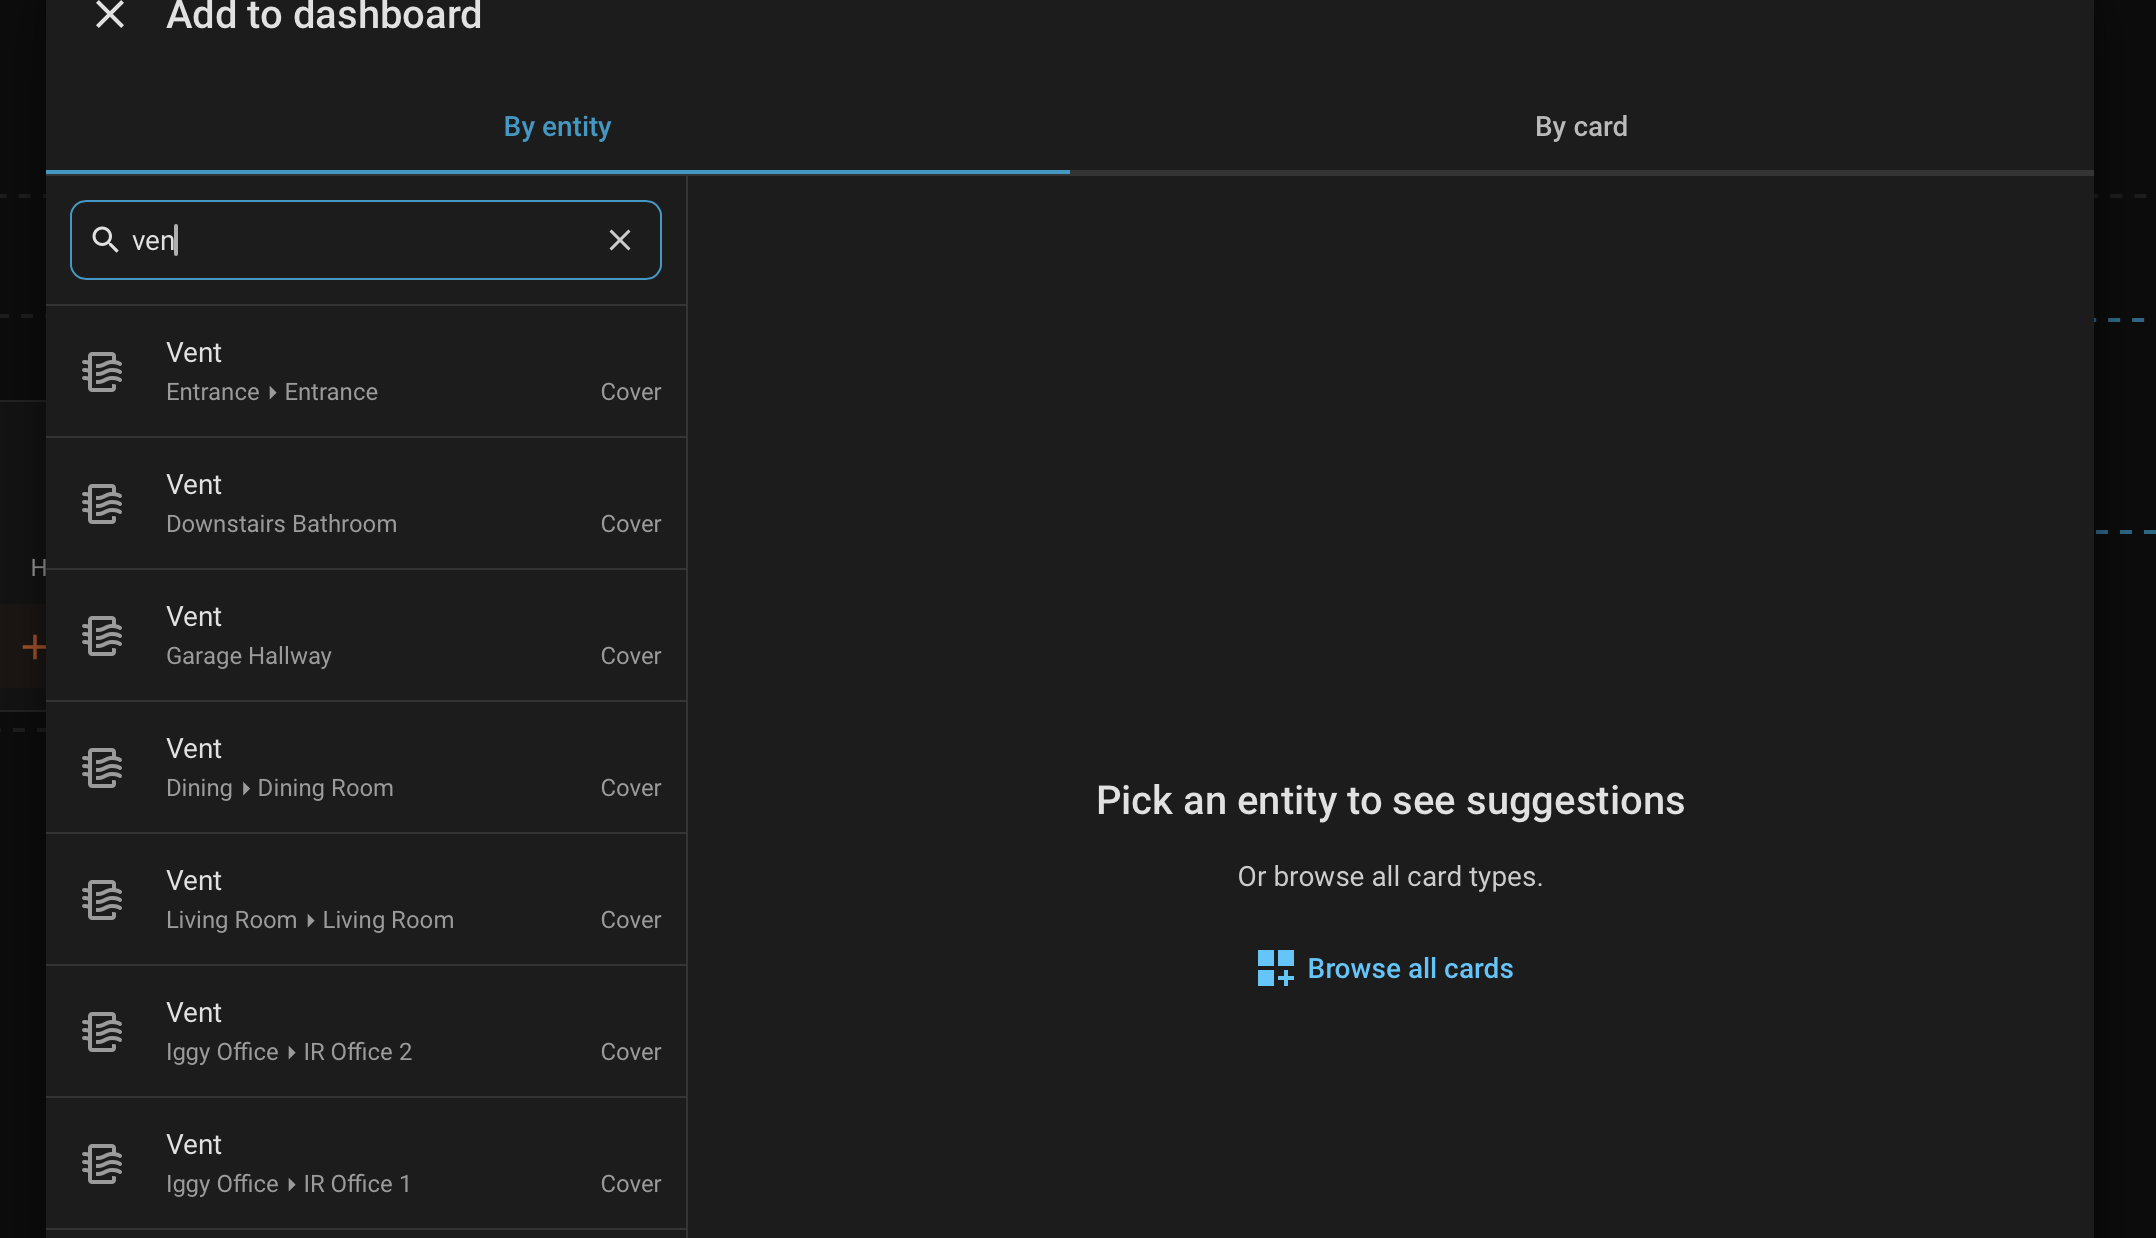The width and height of the screenshot is (2156, 1238).
Task: Clear the search field text
Action: tap(620, 240)
